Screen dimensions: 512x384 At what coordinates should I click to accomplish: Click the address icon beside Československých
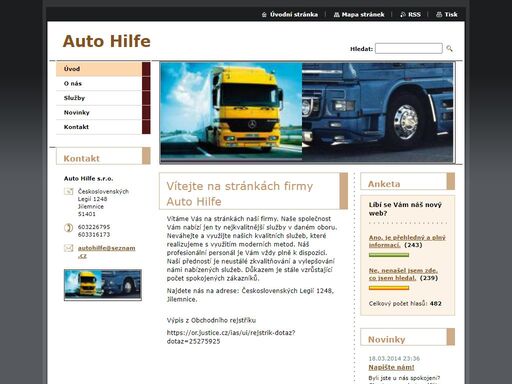coord(69,191)
